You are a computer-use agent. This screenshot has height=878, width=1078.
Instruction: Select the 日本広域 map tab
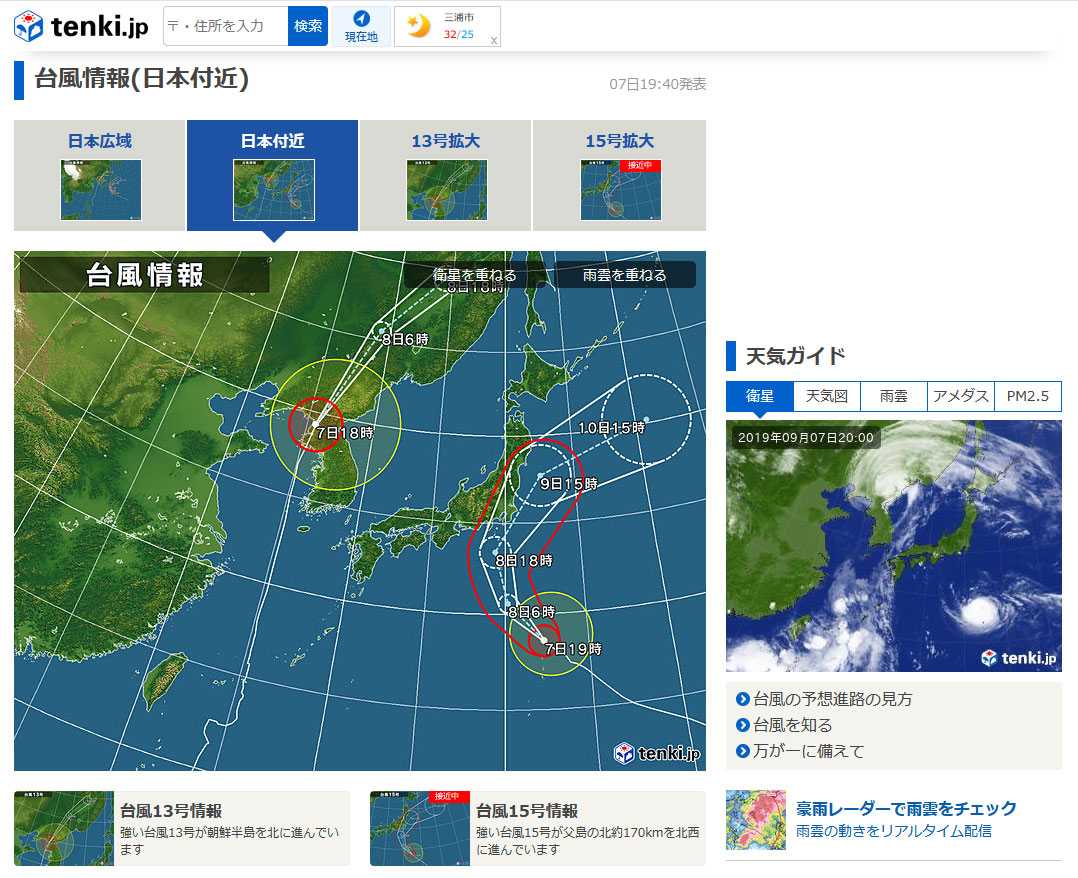(x=100, y=176)
